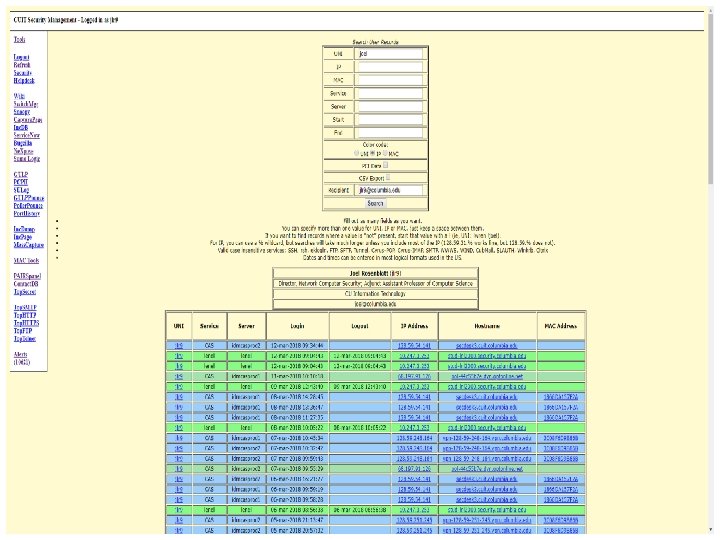
Task: Open the PollerPounce link
Action: tap(28, 205)
